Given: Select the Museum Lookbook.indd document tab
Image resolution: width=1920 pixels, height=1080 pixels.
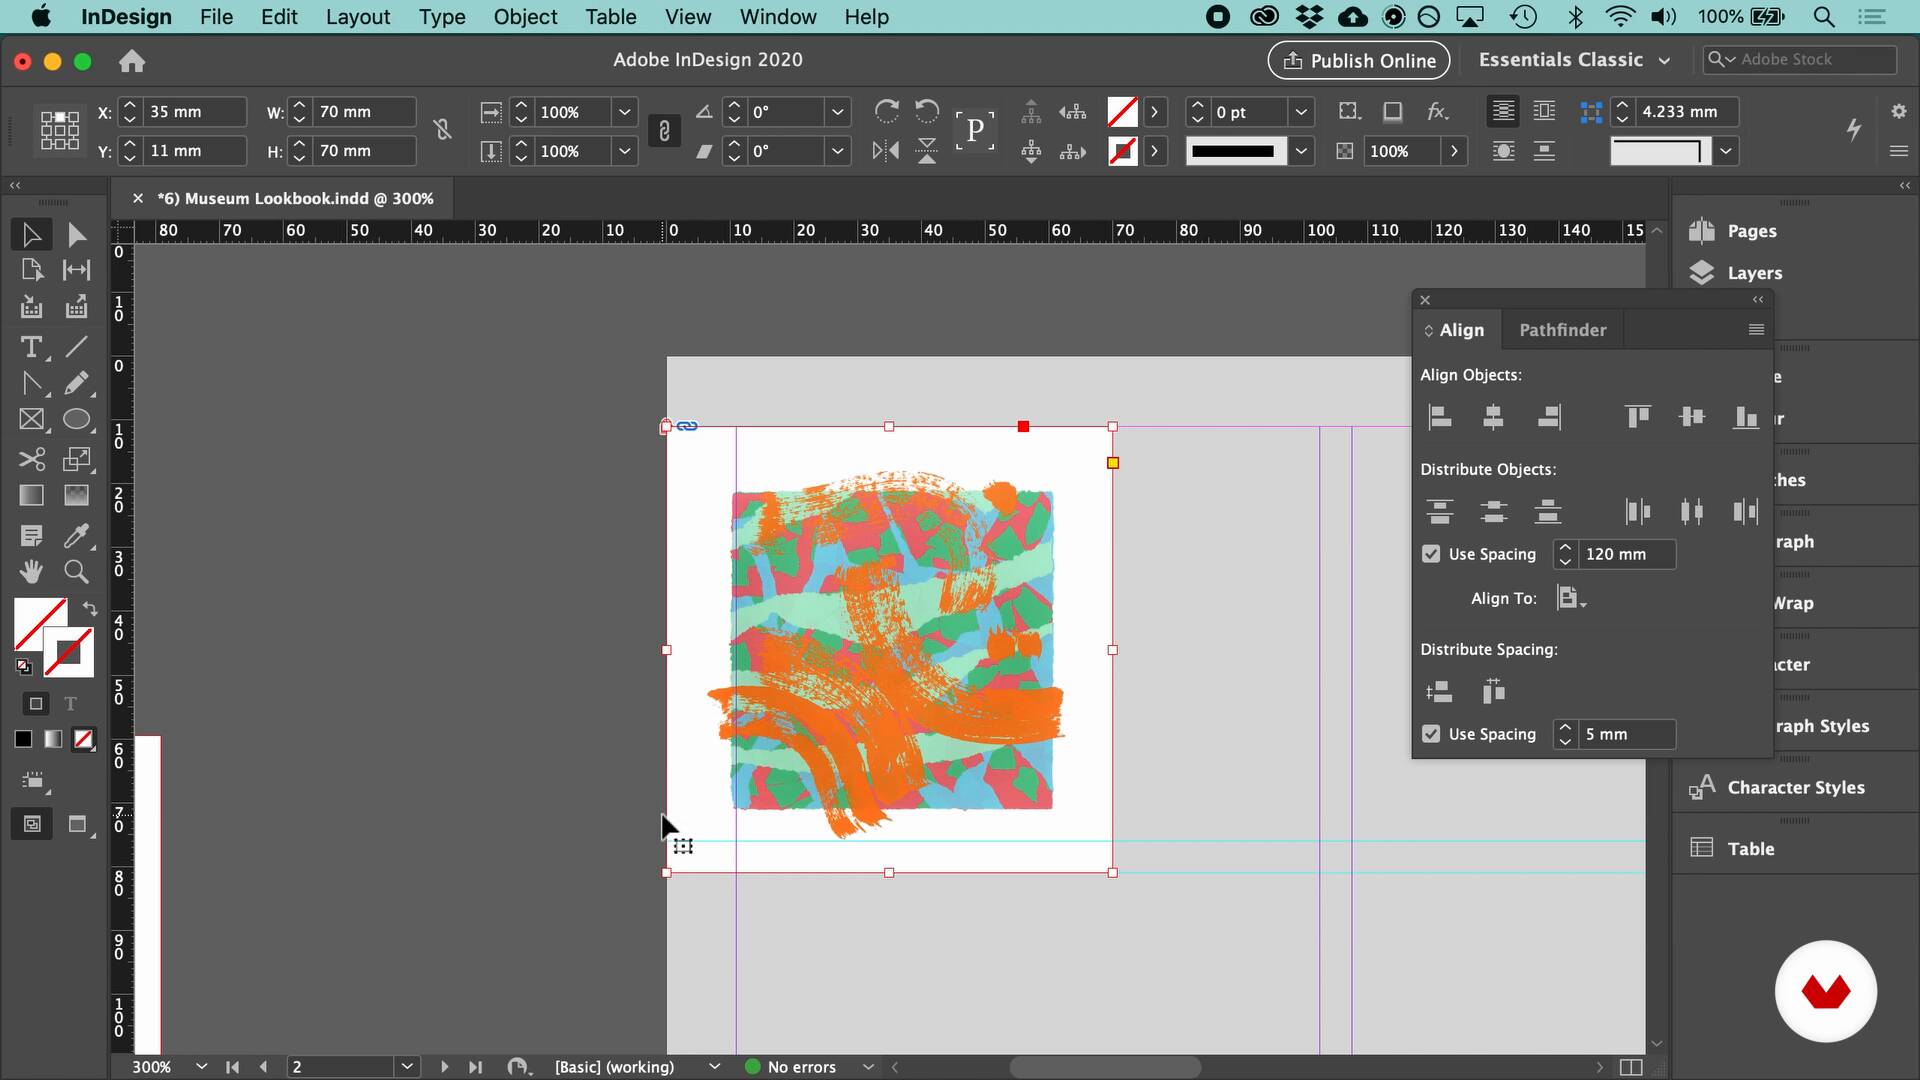Looking at the screenshot, I should [x=295, y=199].
